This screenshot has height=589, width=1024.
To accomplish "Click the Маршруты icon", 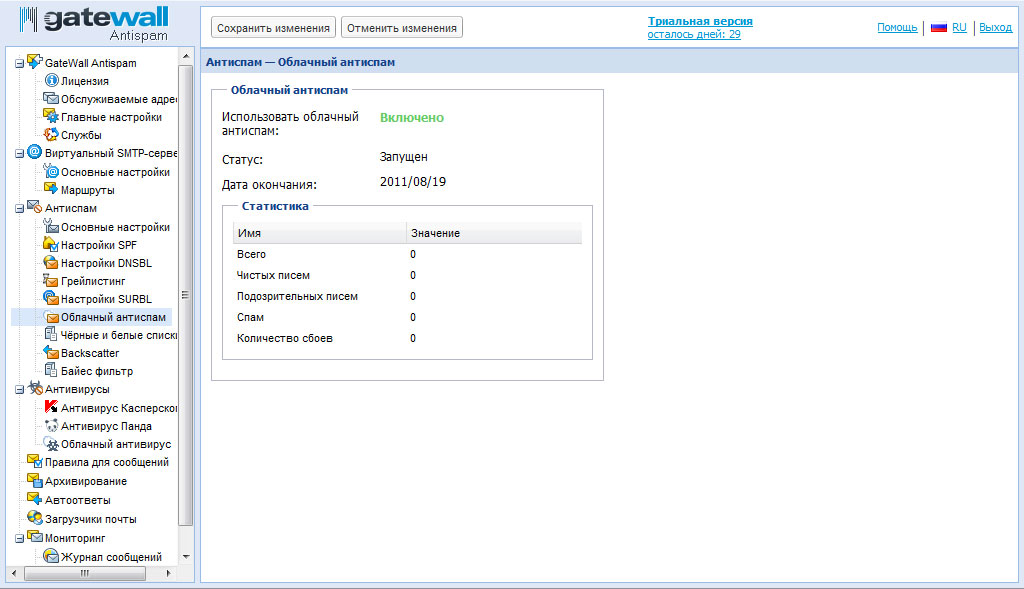I will pos(51,189).
